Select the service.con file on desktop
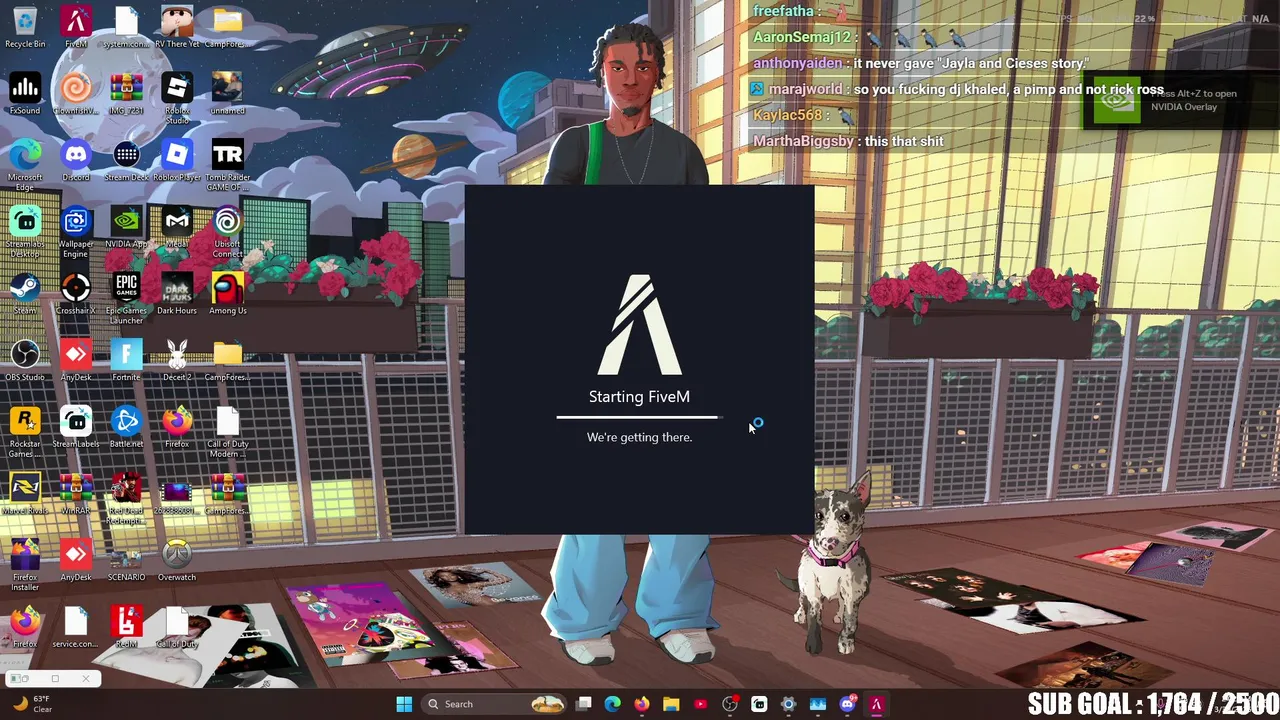This screenshot has width=1280, height=720. click(x=76, y=629)
